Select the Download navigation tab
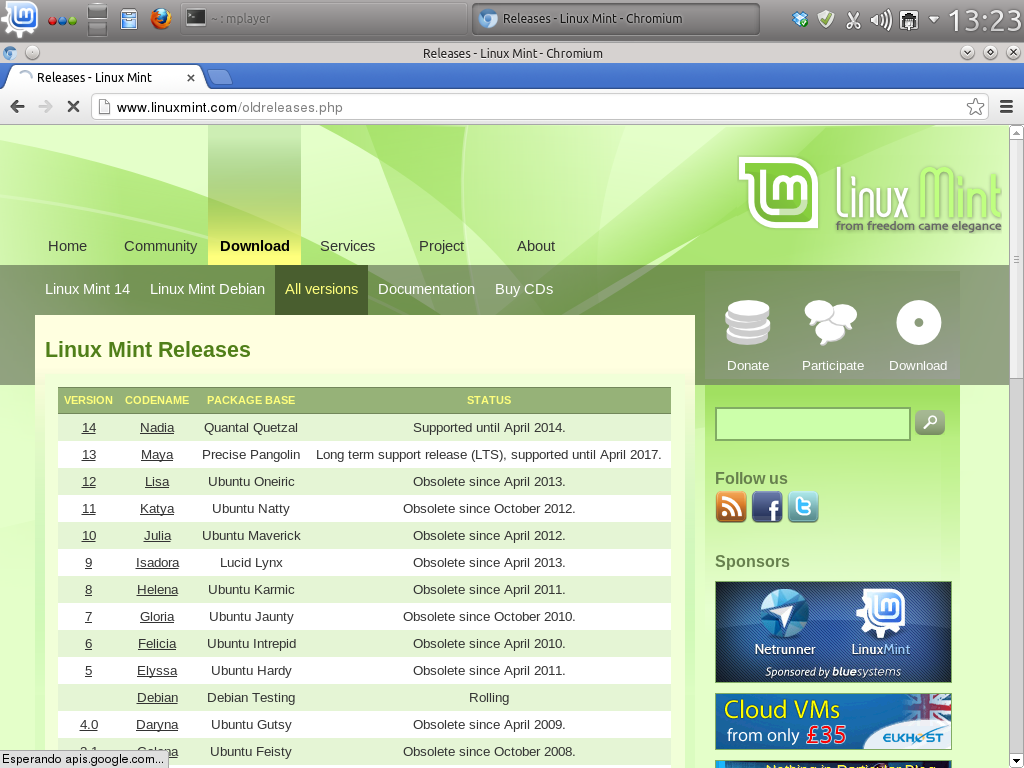This screenshot has width=1024, height=768. pyautogui.click(x=255, y=246)
